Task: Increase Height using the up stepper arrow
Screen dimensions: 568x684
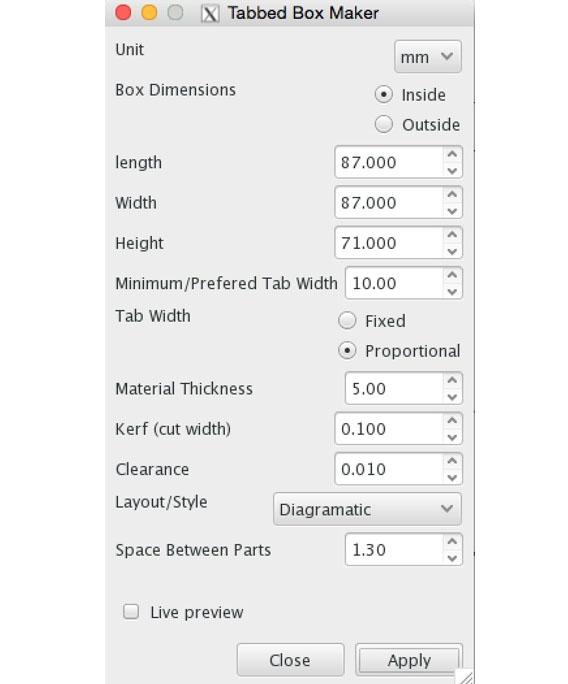Action: click(452, 235)
